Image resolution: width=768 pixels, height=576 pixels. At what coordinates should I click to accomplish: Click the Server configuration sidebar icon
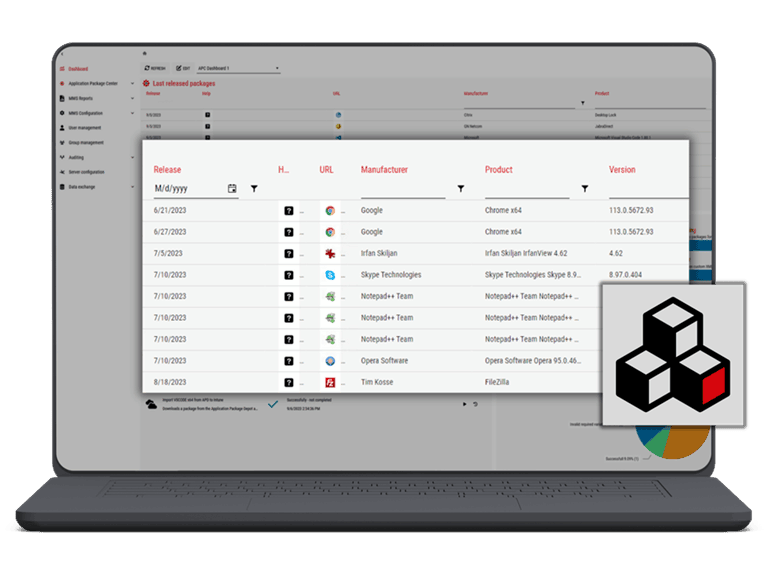(62, 172)
